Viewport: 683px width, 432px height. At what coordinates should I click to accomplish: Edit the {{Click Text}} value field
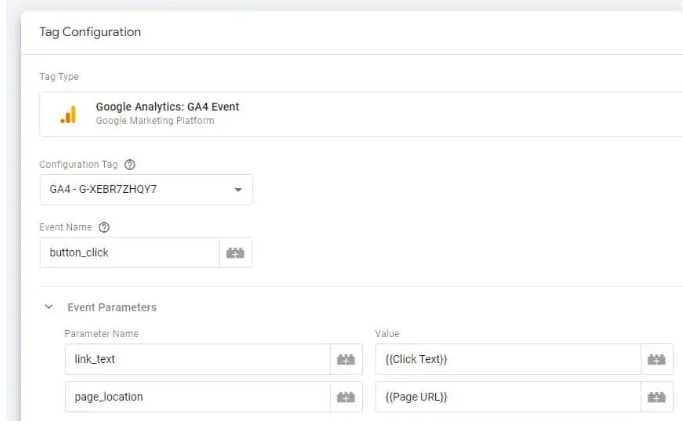508,359
